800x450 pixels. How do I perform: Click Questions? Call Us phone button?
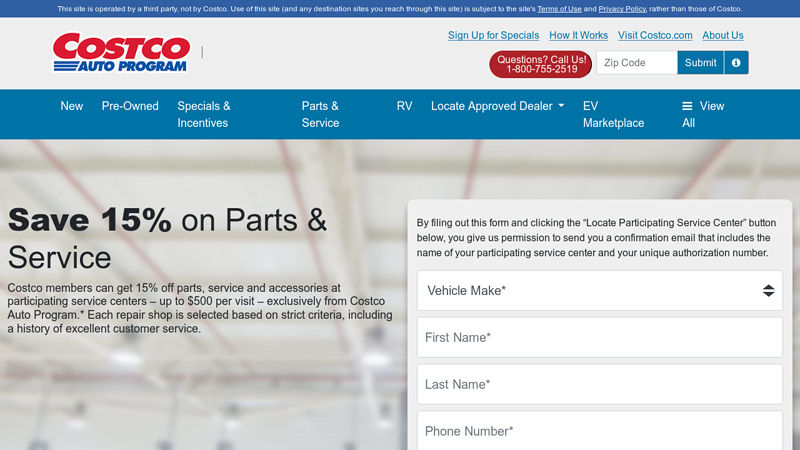[541, 64]
